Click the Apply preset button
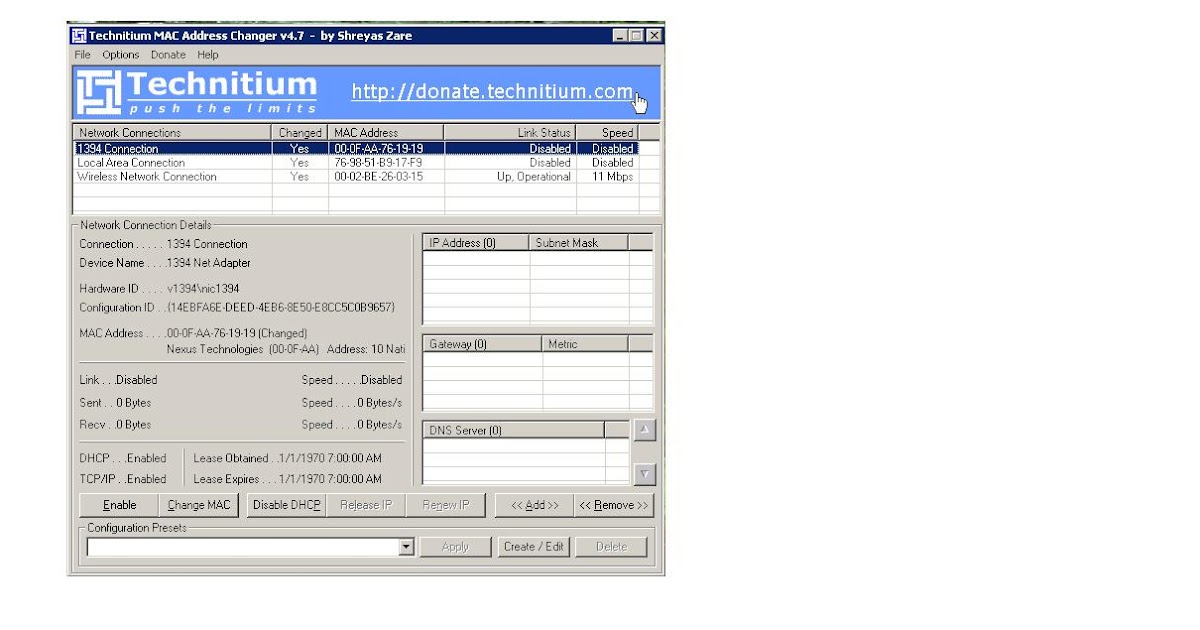Screen dimensions: 1200x630 [x=455, y=547]
